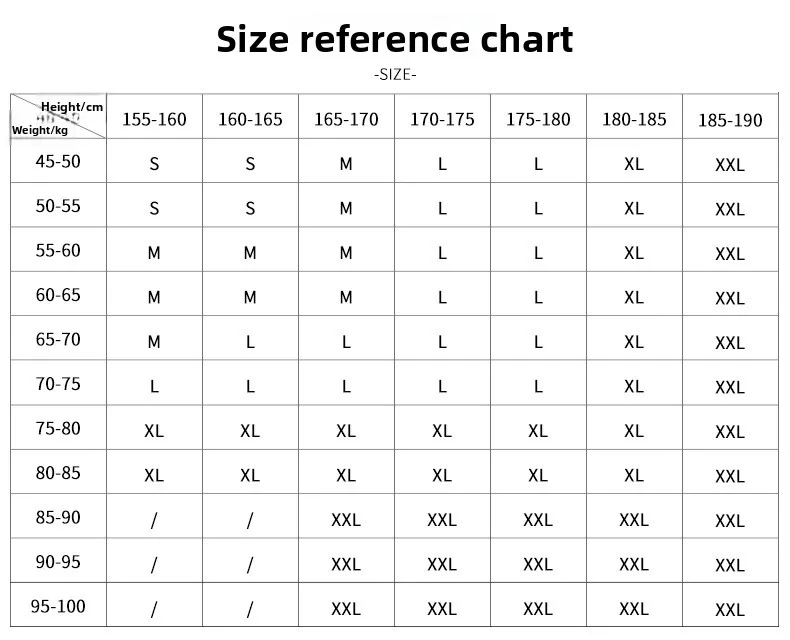Click the 65-70 weight row label

pyautogui.click(x=58, y=339)
